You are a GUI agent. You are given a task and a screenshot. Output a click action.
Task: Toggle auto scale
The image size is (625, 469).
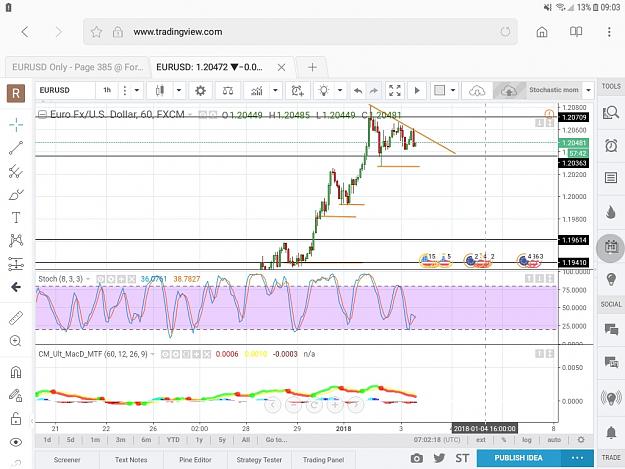pyautogui.click(x=554, y=440)
